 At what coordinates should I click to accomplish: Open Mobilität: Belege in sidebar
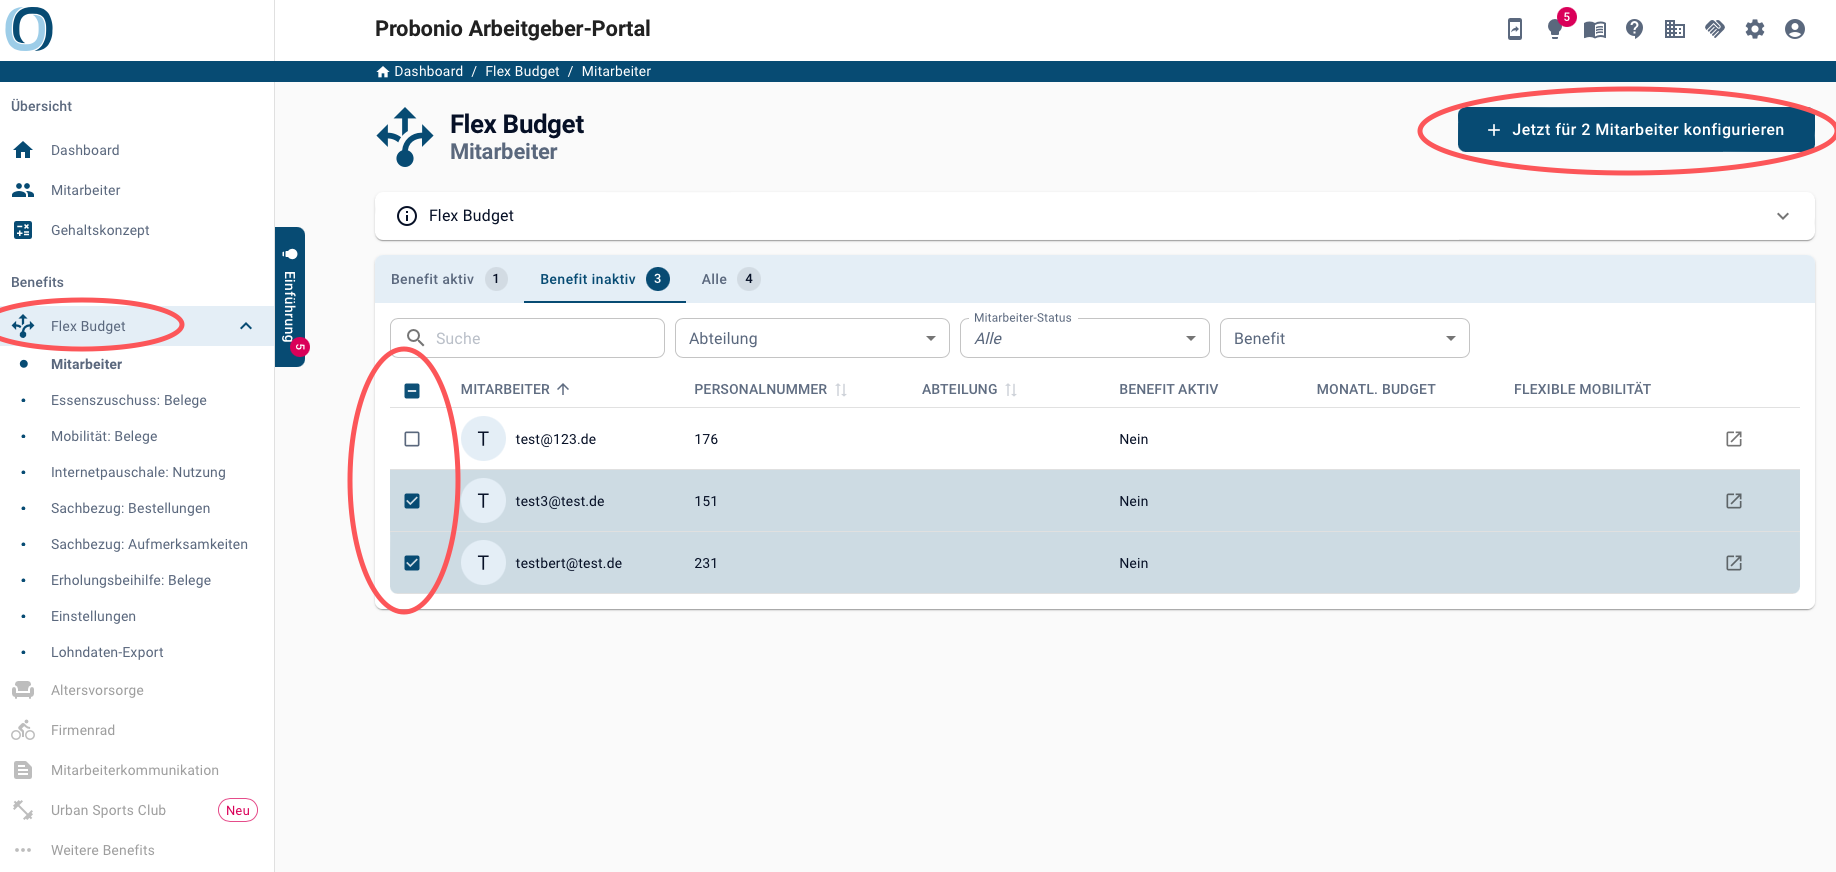point(104,436)
